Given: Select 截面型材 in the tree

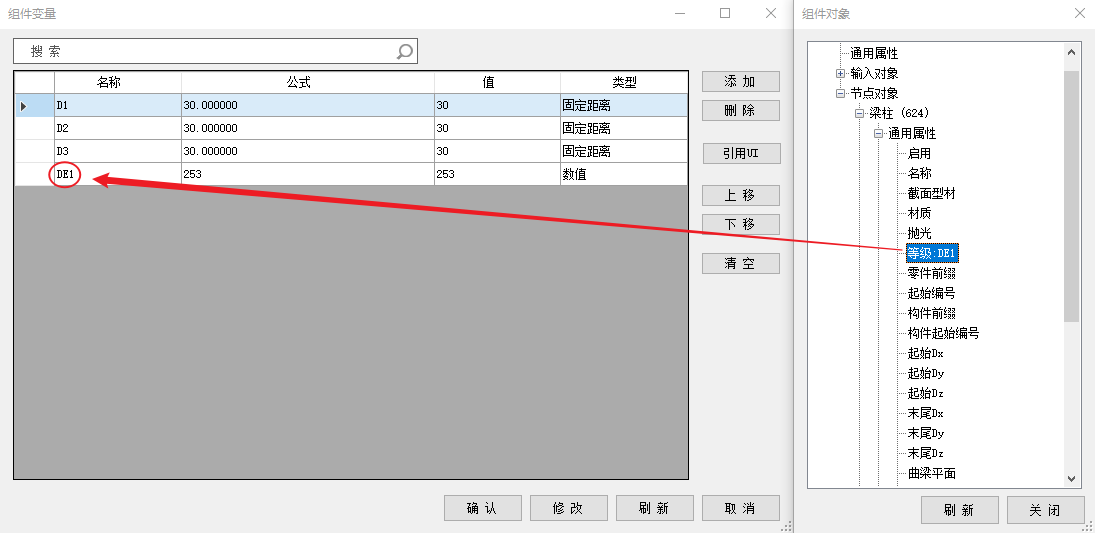Looking at the screenshot, I should (x=931, y=193).
